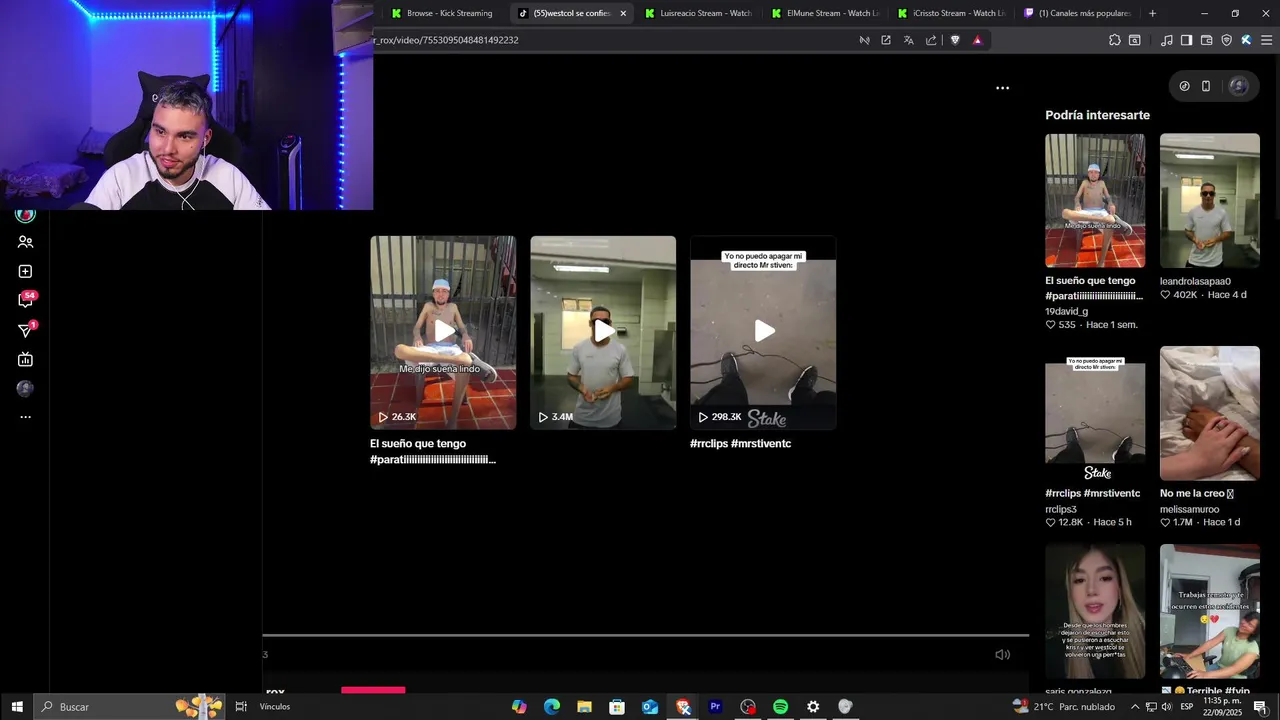
Task: Open leandrolasapaa0 video thumbnail
Action: point(1210,200)
